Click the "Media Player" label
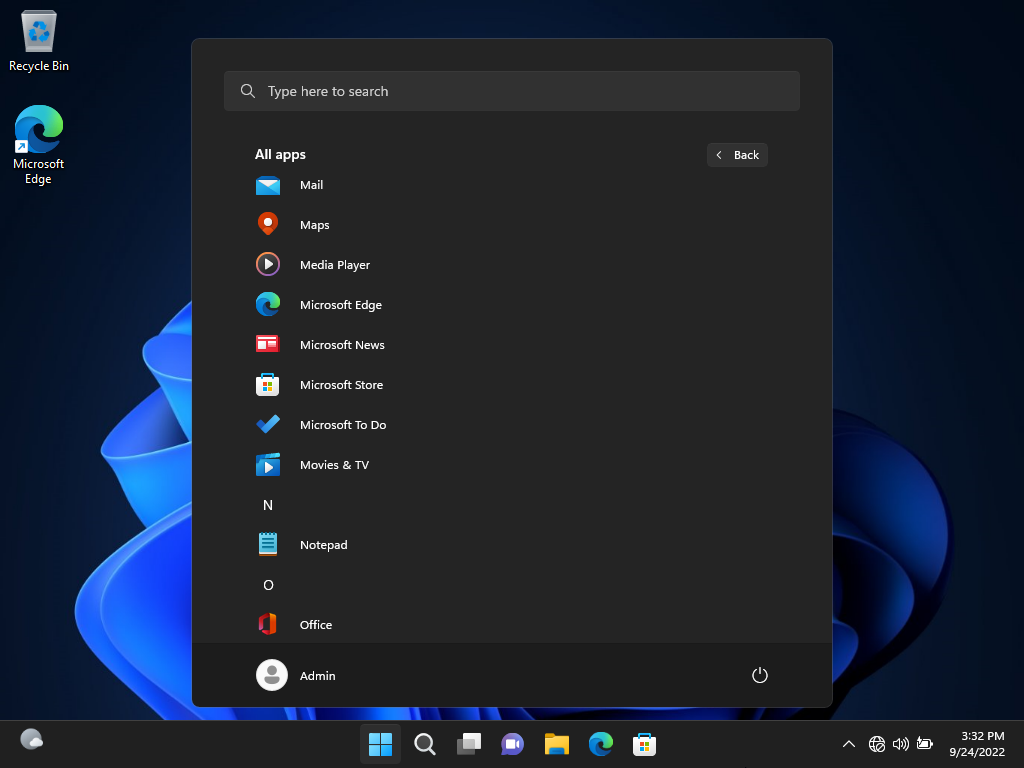 [x=335, y=264]
